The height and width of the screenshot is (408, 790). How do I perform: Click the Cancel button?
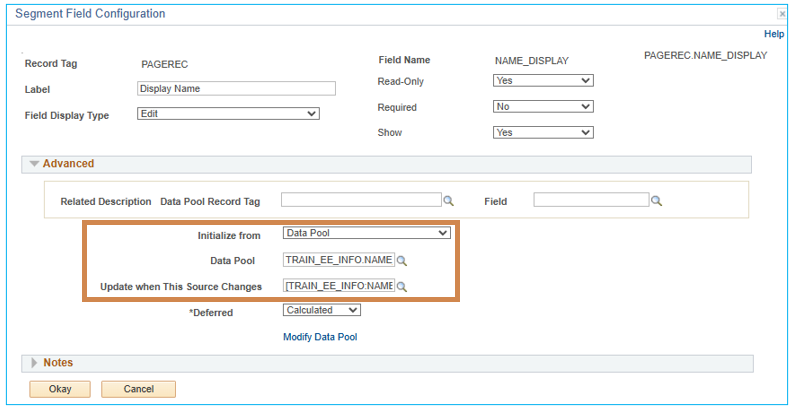[x=139, y=389]
